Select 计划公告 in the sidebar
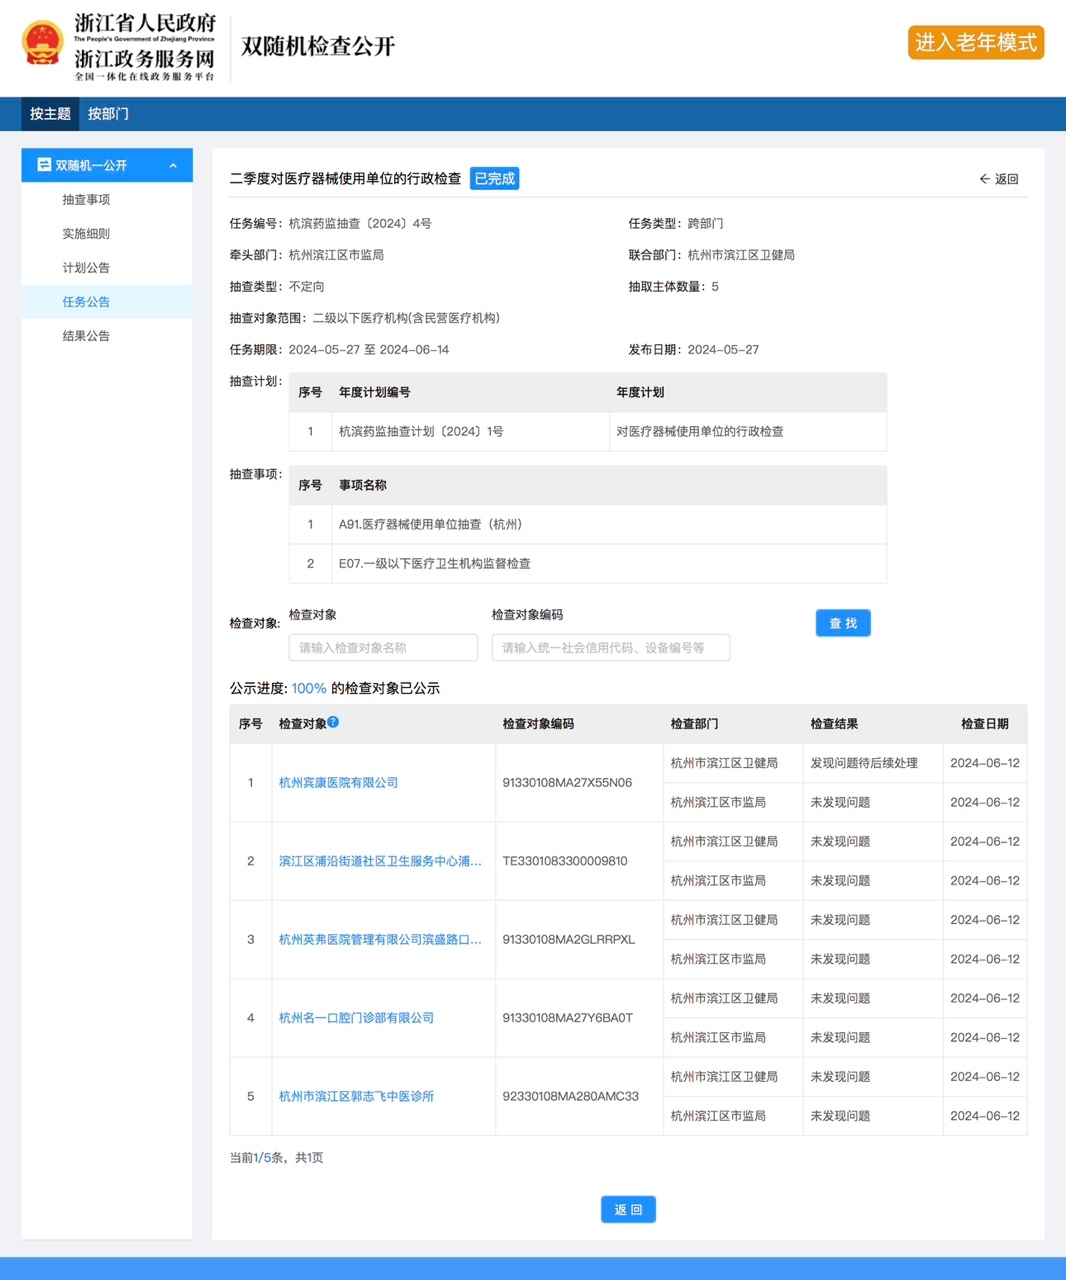 point(86,268)
